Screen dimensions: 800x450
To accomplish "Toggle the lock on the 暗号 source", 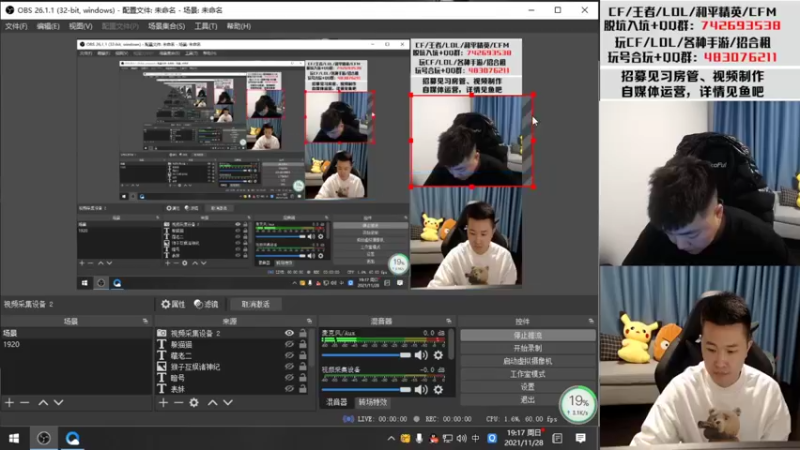I will (x=303, y=378).
